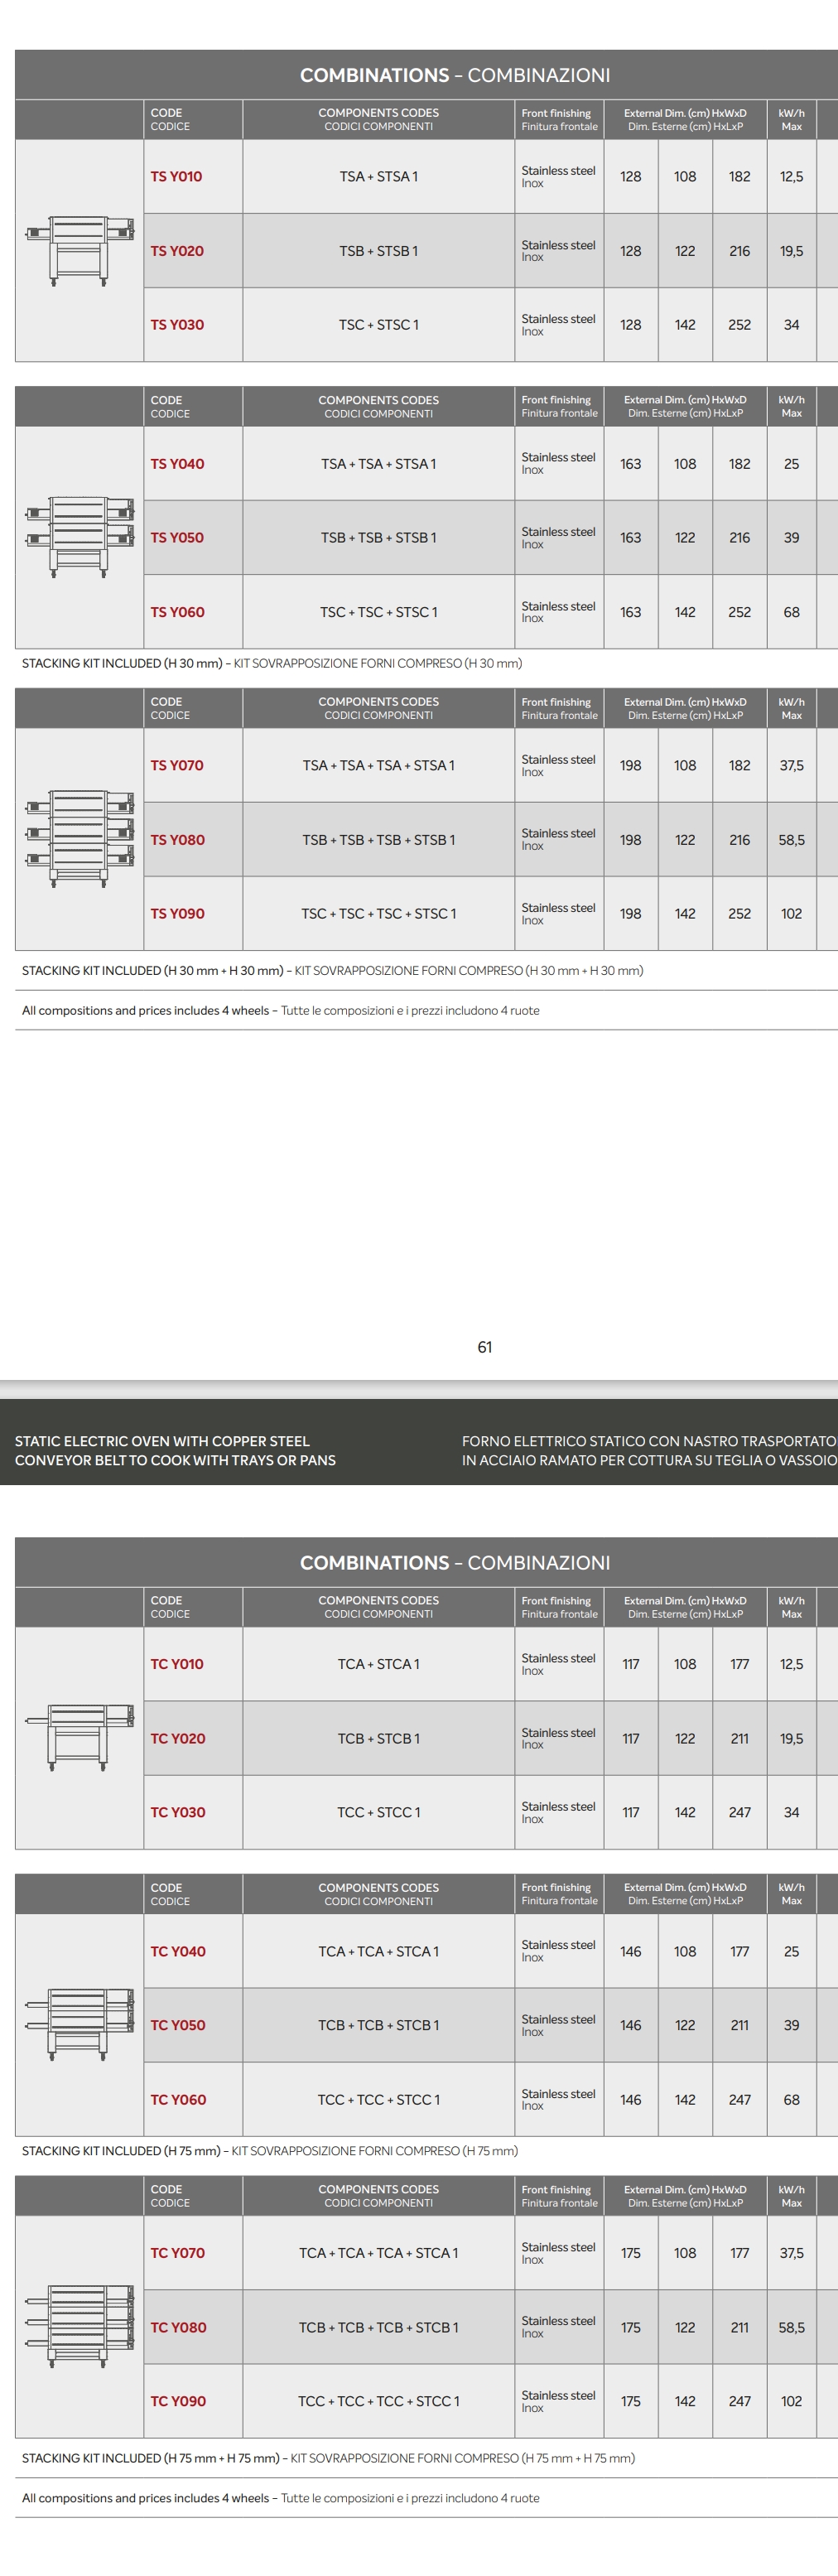Click the double-deck TS oven illustration

79,537
